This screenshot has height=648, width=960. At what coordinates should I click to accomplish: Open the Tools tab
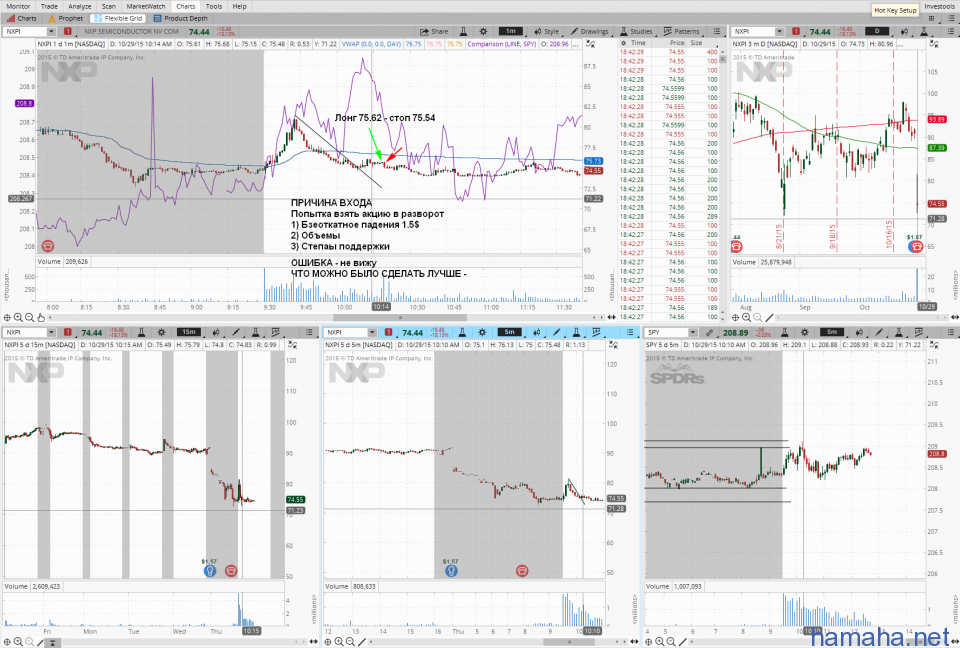tap(214, 6)
